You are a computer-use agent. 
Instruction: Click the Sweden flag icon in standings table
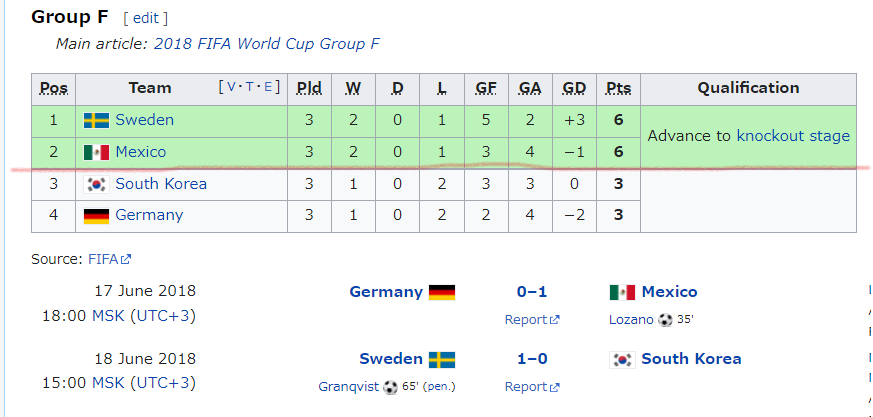[x=96, y=120]
